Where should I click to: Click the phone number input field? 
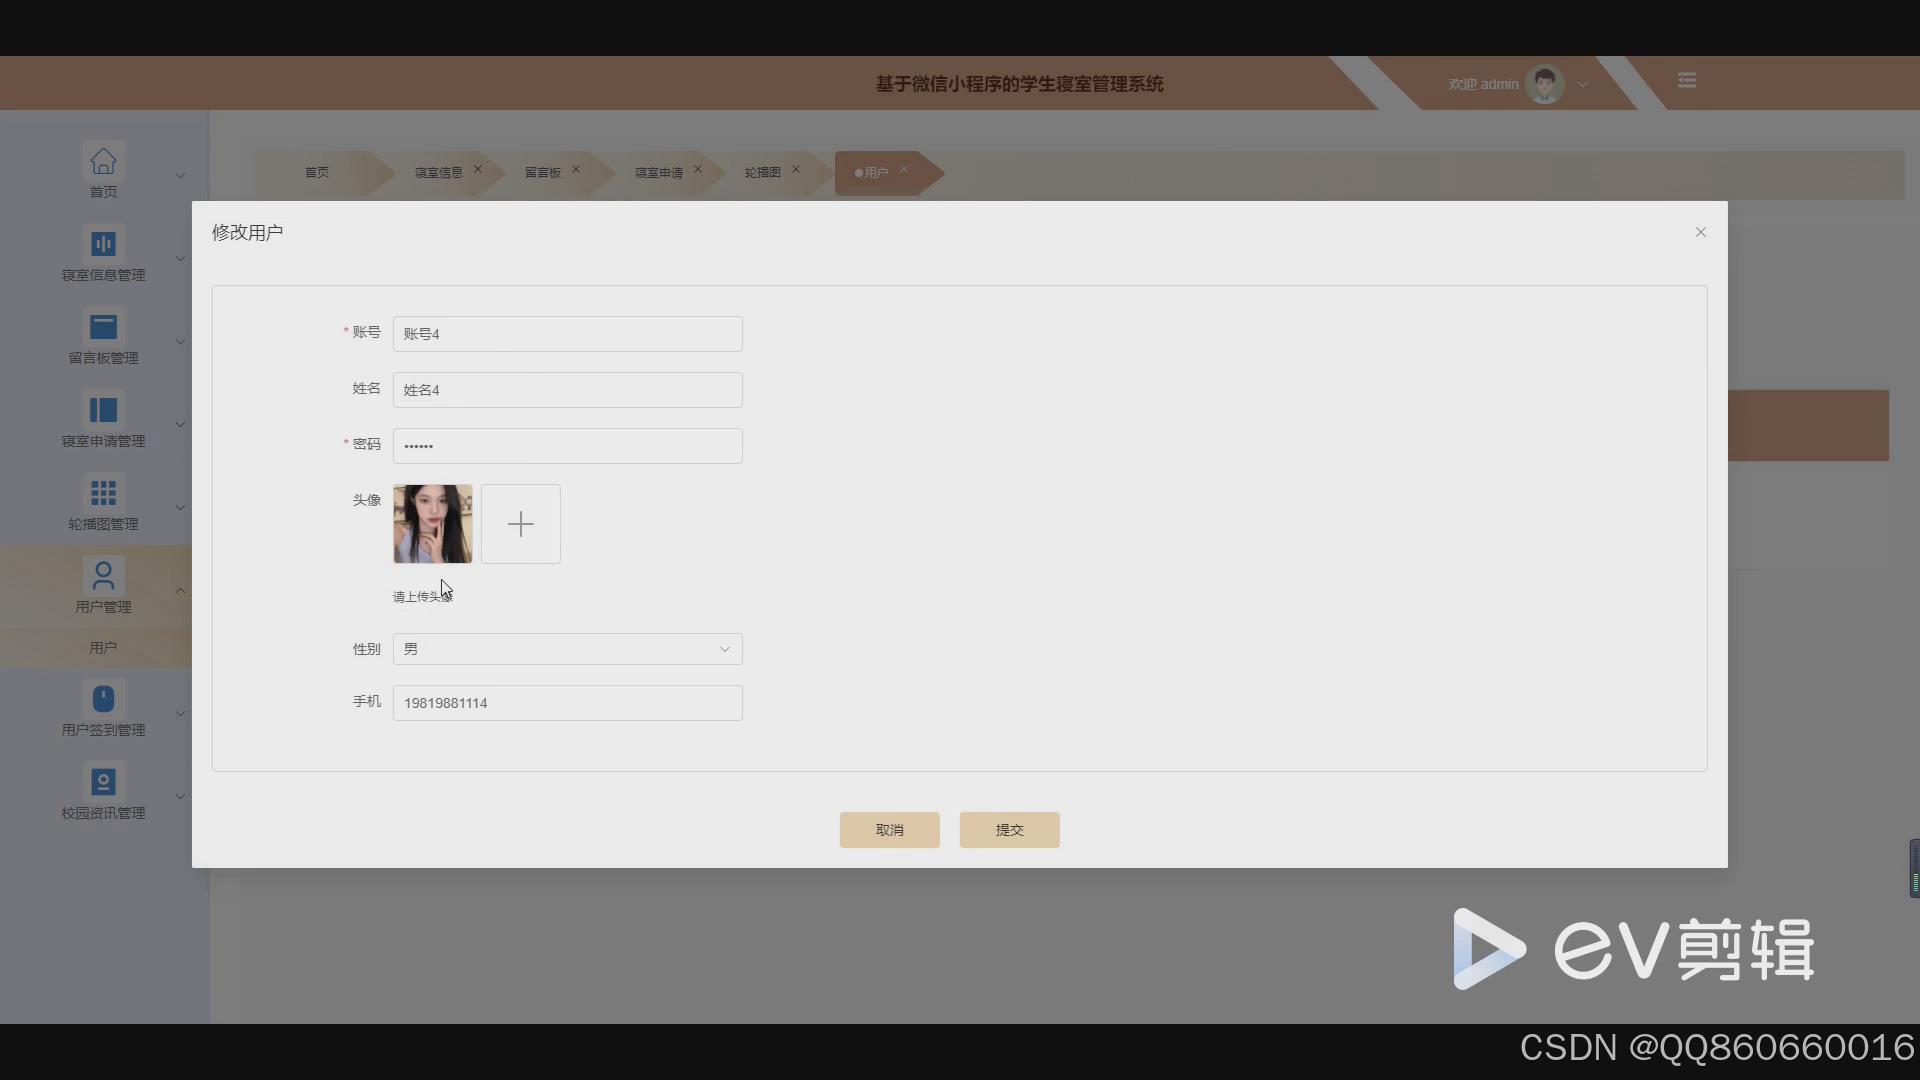pos(567,703)
